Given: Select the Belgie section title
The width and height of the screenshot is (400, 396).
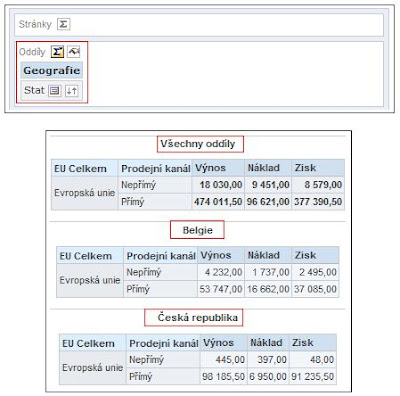Looking at the screenshot, I should click(x=197, y=230).
